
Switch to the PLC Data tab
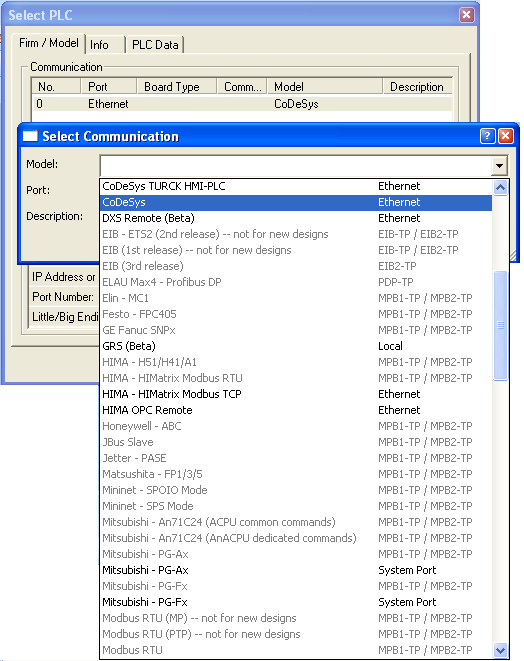point(155,45)
